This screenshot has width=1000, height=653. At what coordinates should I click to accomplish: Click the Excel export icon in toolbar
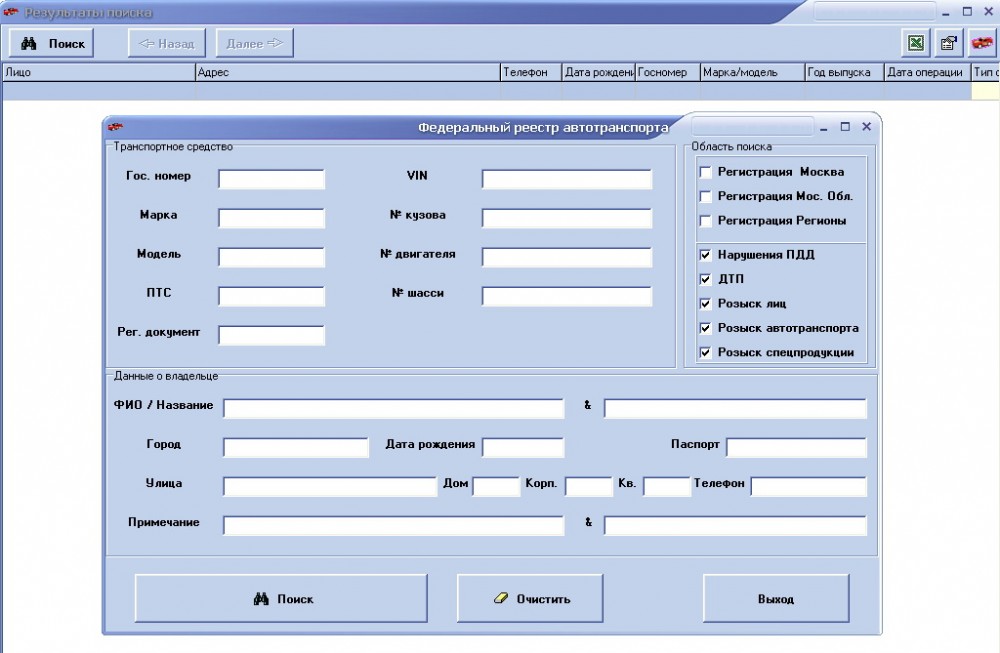click(x=915, y=43)
